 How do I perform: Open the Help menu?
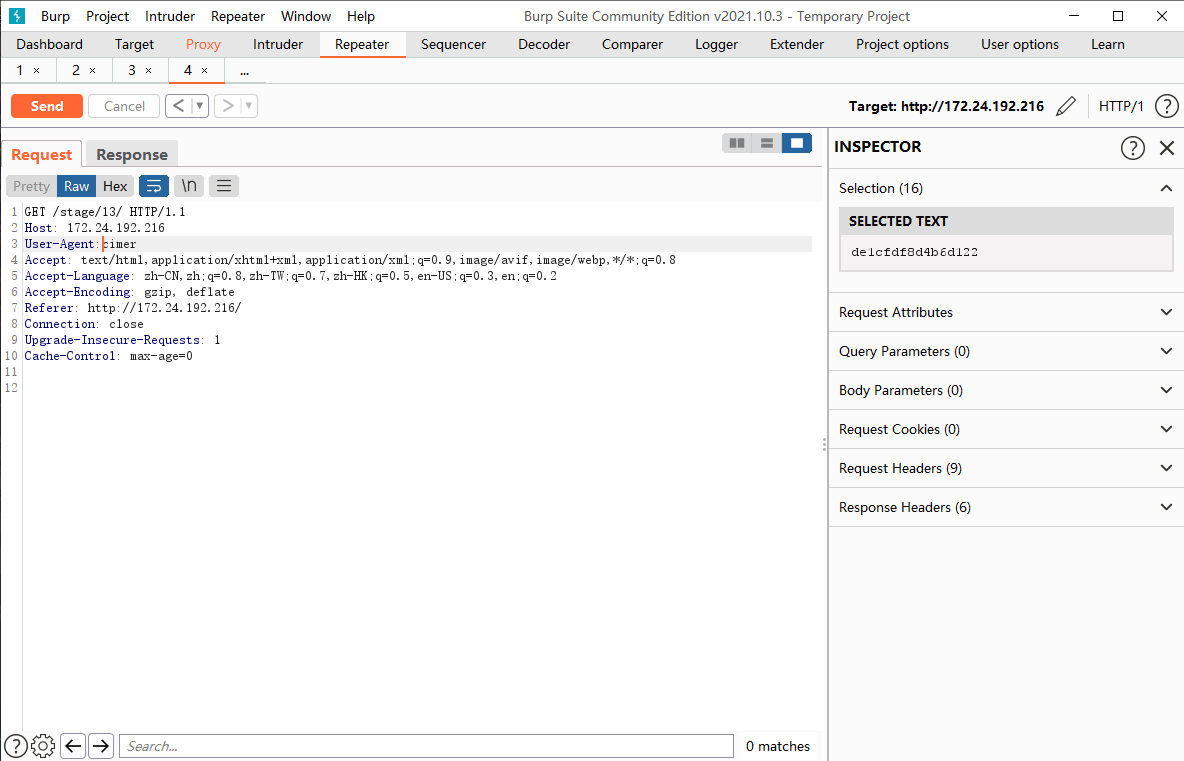point(361,16)
